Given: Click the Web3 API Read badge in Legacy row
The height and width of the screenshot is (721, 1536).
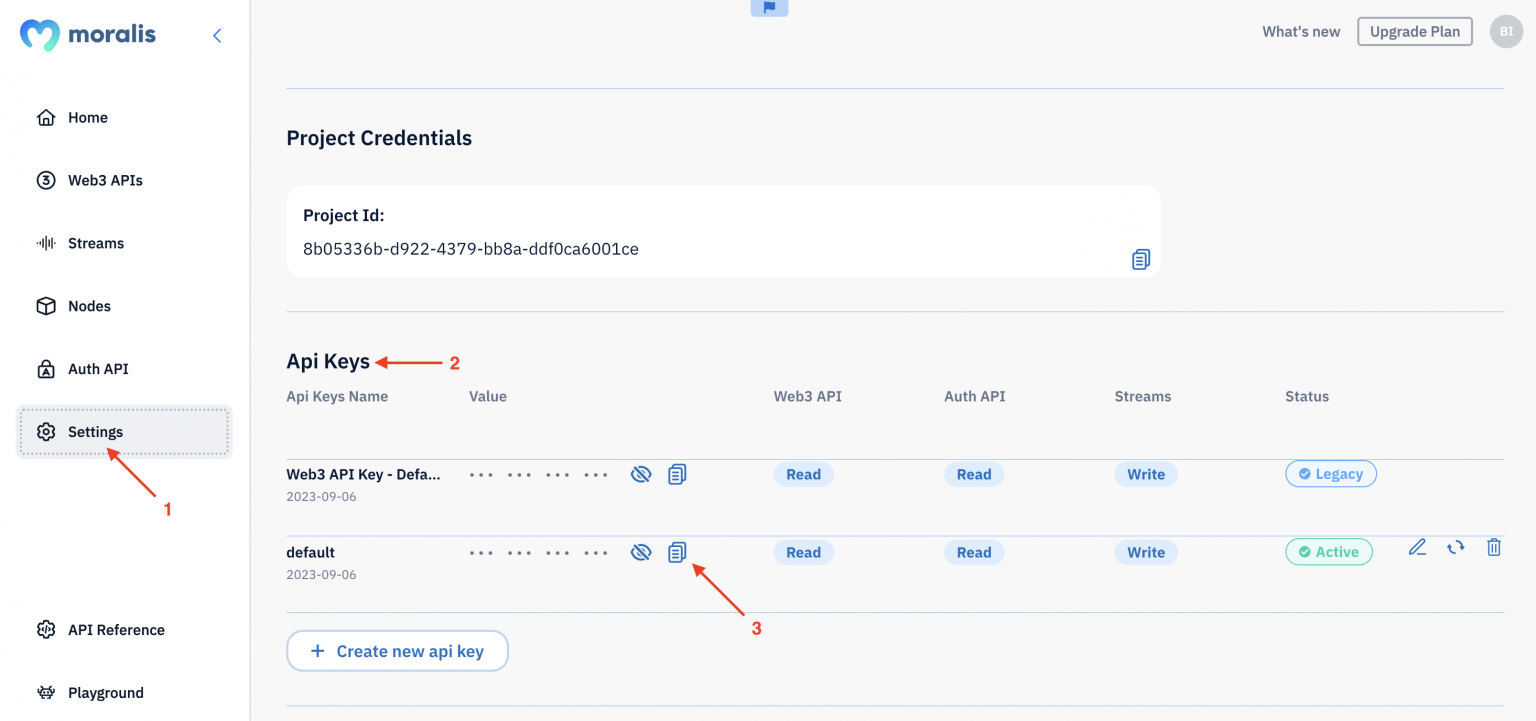Looking at the screenshot, I should coord(803,474).
